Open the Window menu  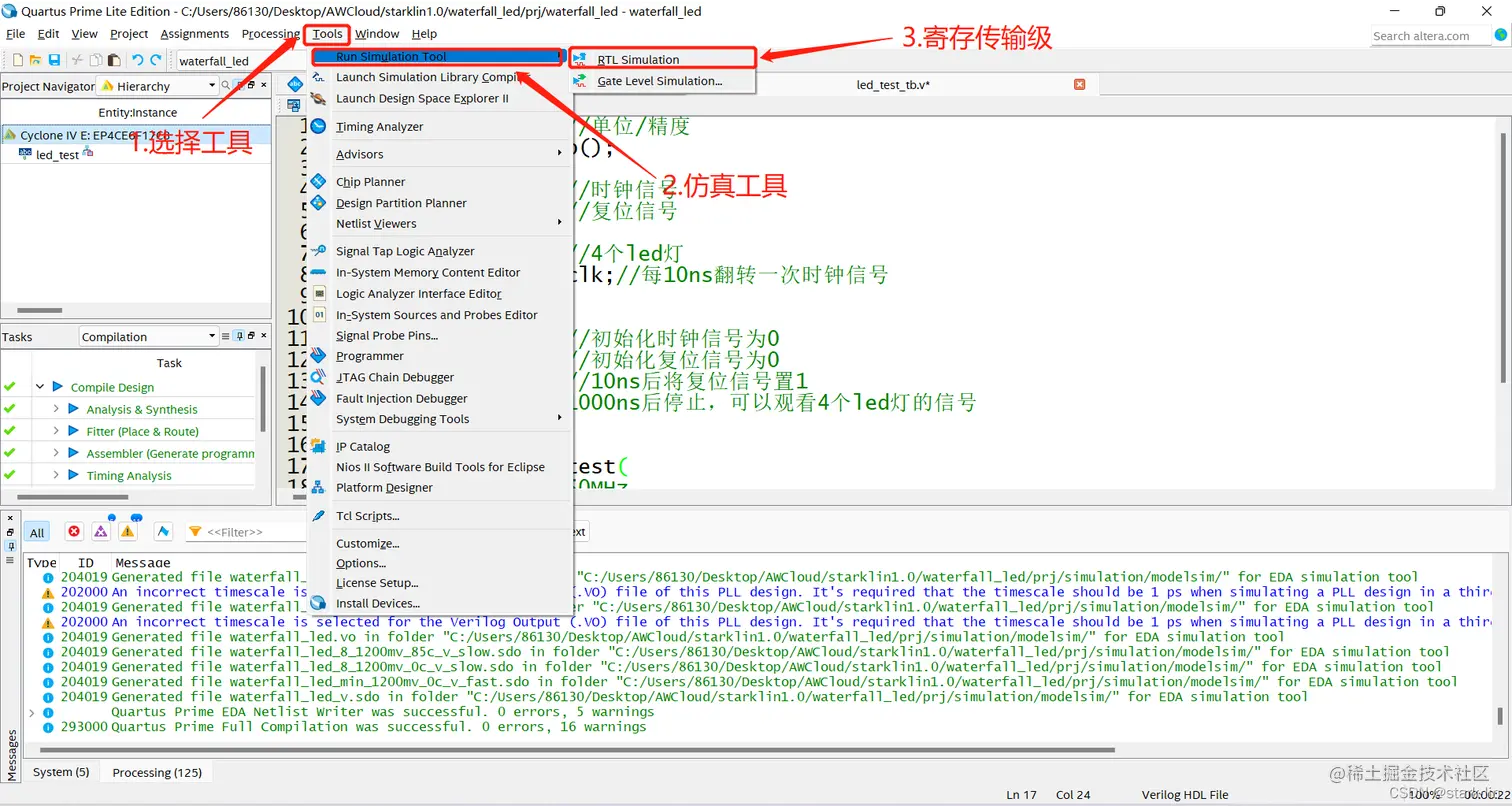pos(377,34)
